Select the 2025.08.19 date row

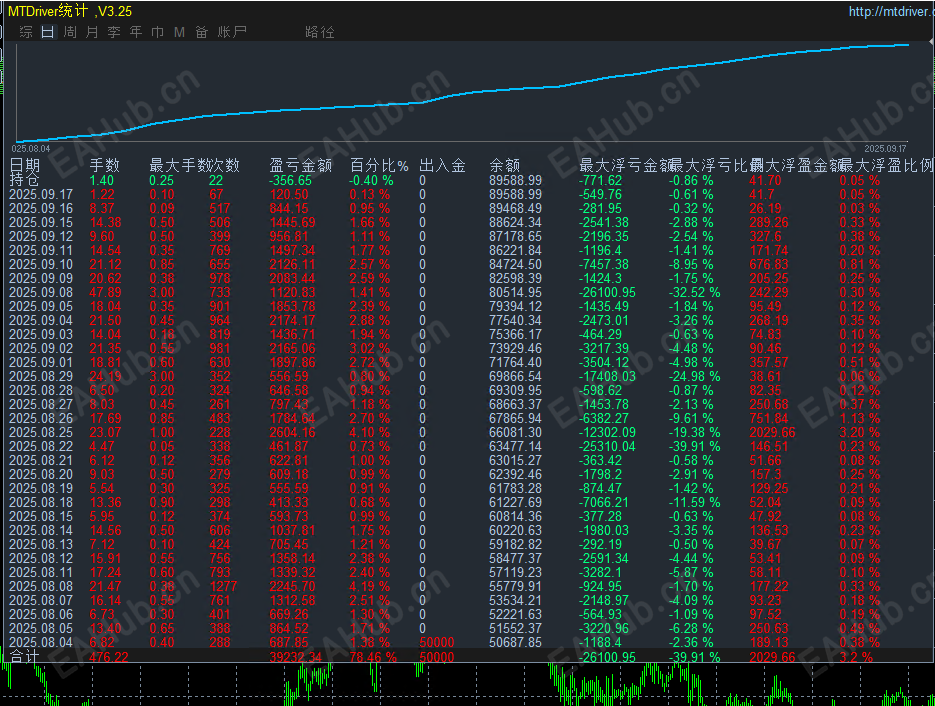click(x=41, y=489)
